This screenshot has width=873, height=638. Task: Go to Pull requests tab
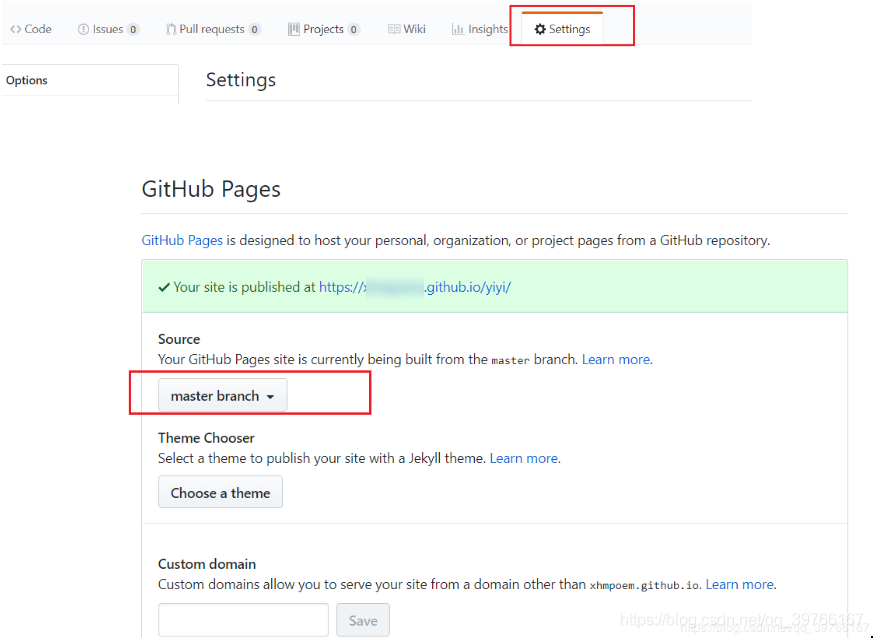213,29
